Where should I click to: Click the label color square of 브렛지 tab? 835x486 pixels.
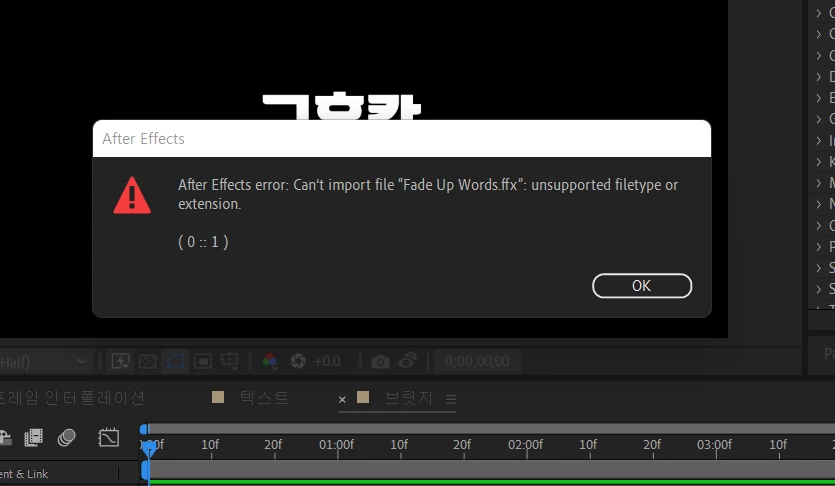(363, 397)
